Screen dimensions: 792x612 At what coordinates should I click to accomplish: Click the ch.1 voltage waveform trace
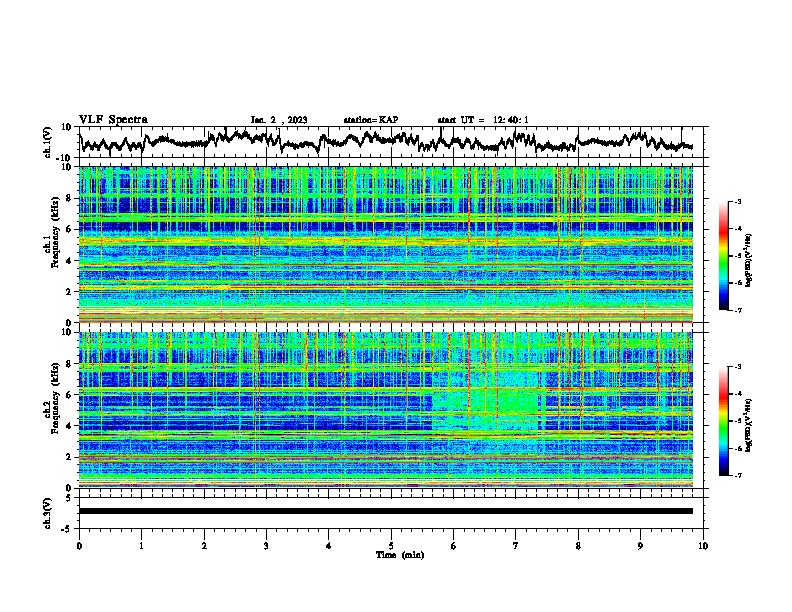[386, 141]
